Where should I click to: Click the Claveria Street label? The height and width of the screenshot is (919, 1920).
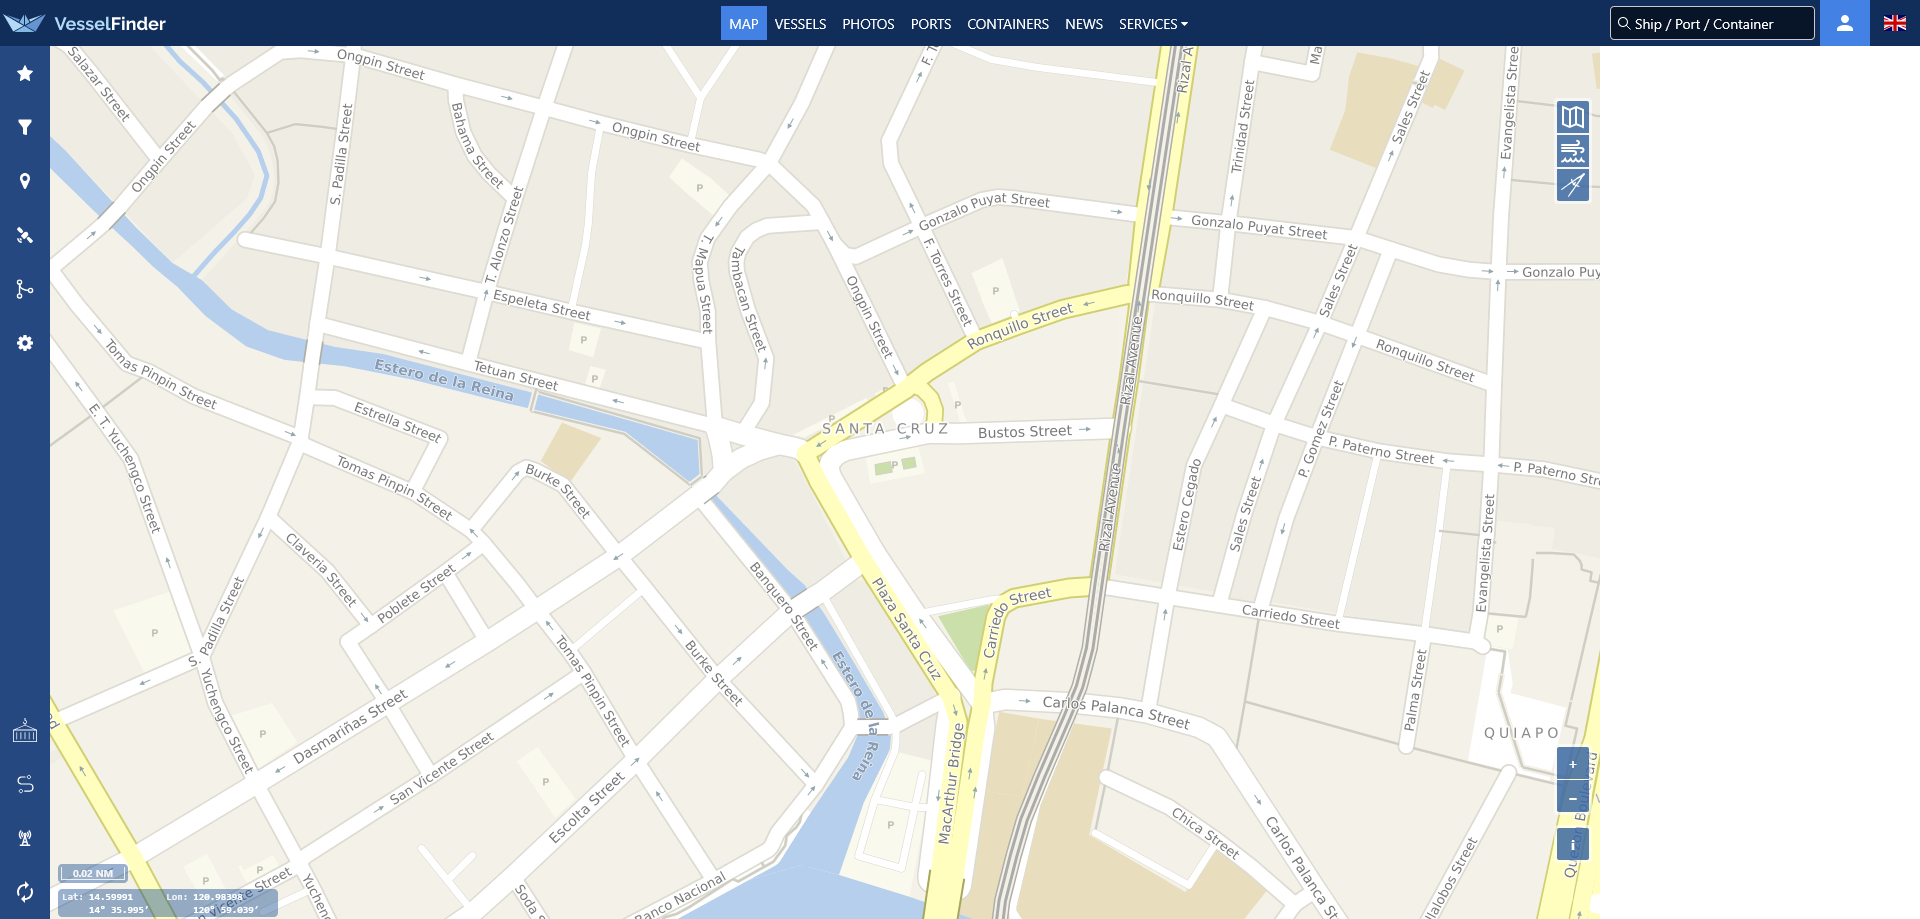coord(321,569)
